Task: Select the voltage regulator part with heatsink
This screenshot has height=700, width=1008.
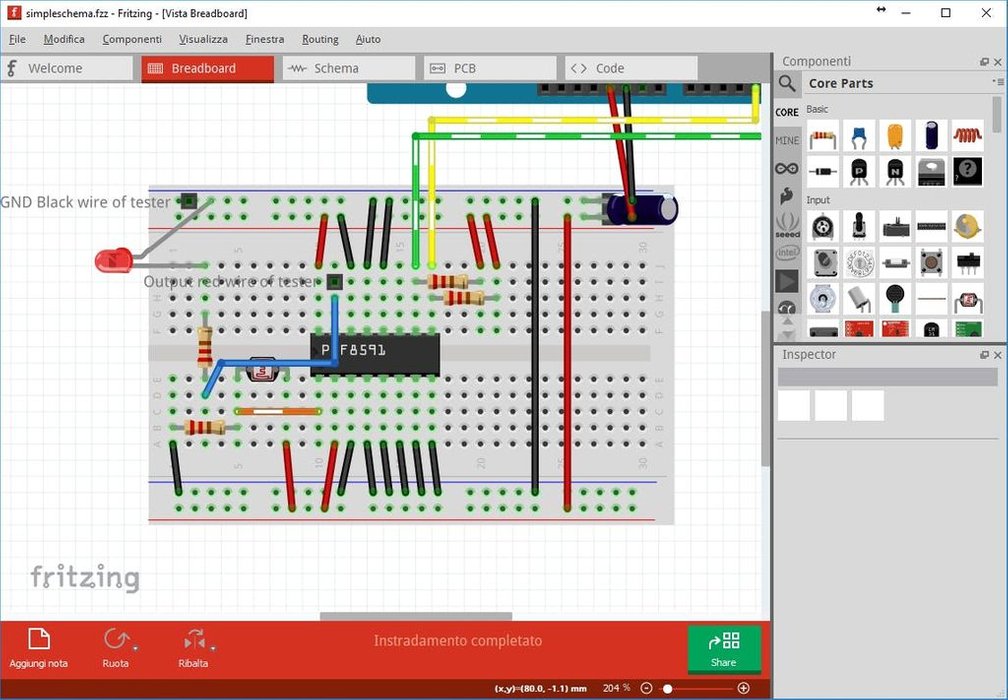Action: click(x=932, y=172)
